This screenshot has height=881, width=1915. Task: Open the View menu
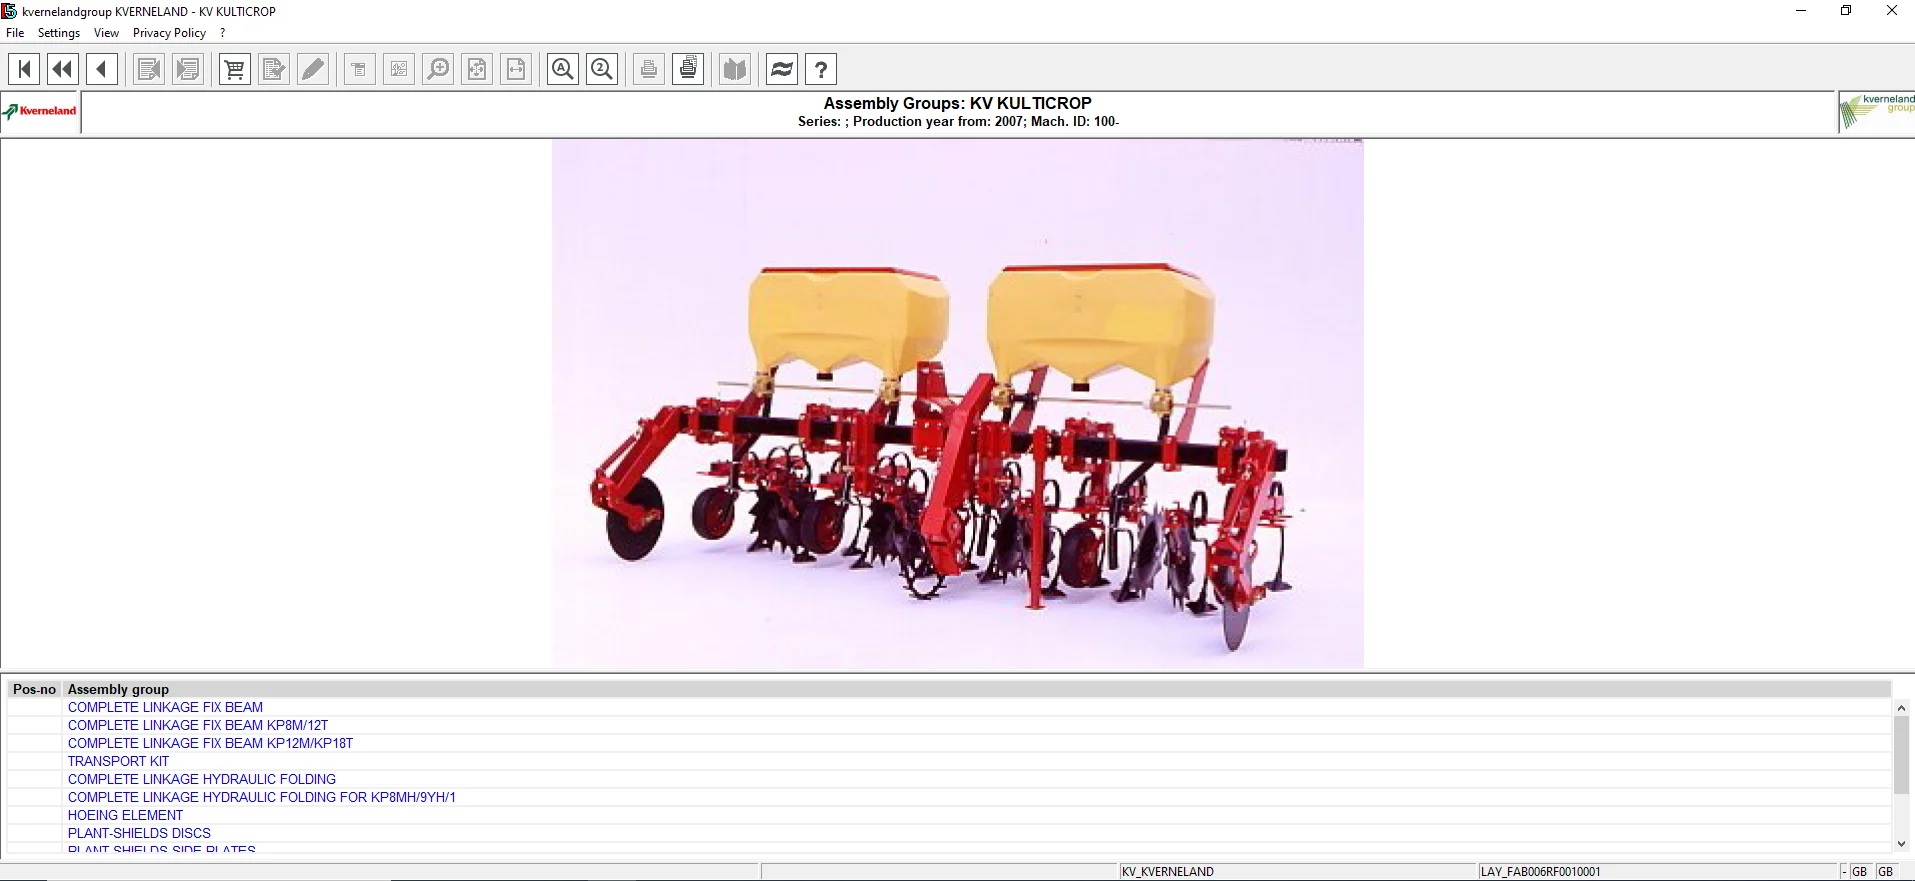[x=106, y=33]
